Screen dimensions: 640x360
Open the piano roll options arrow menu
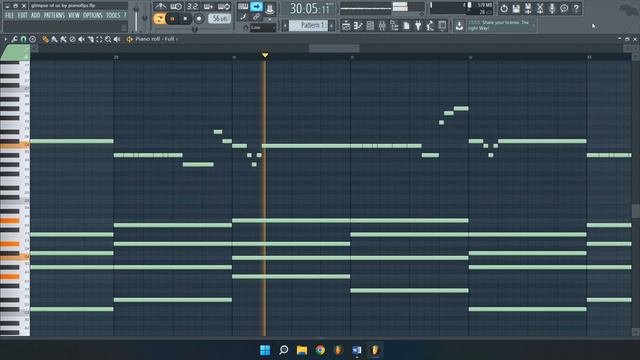pyautogui.click(x=5, y=39)
